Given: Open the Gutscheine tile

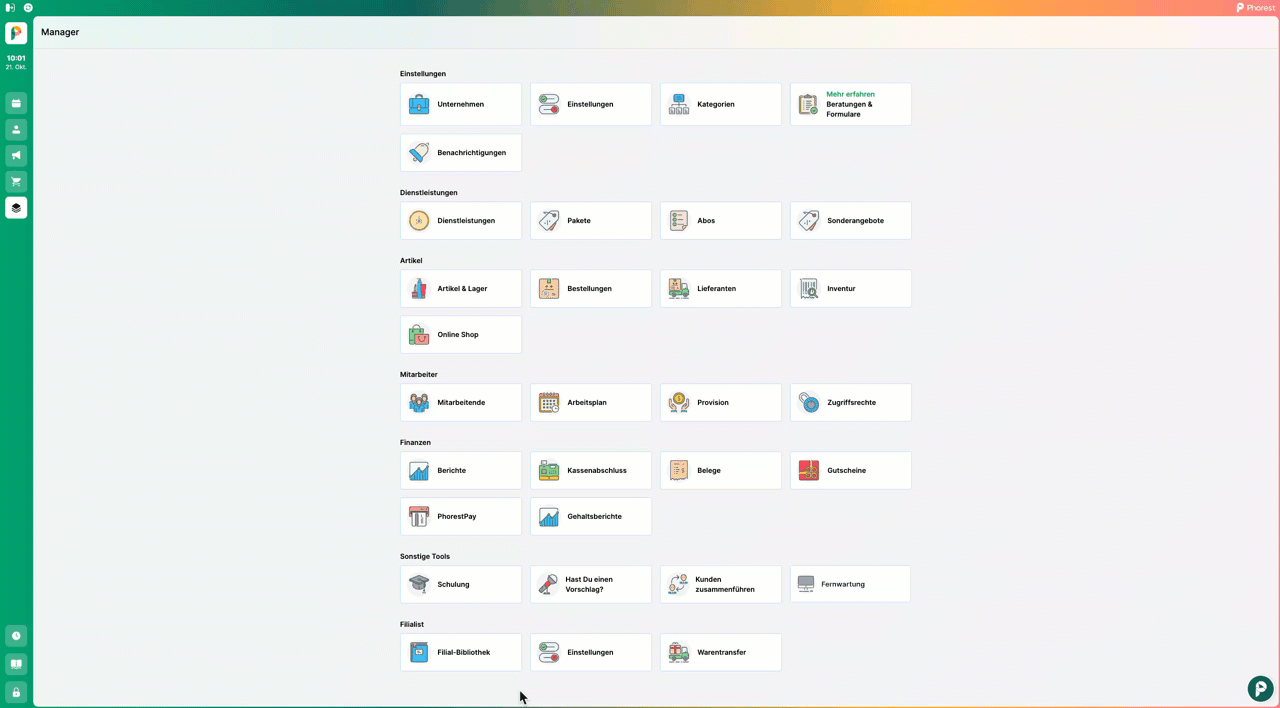Looking at the screenshot, I should (x=851, y=471).
